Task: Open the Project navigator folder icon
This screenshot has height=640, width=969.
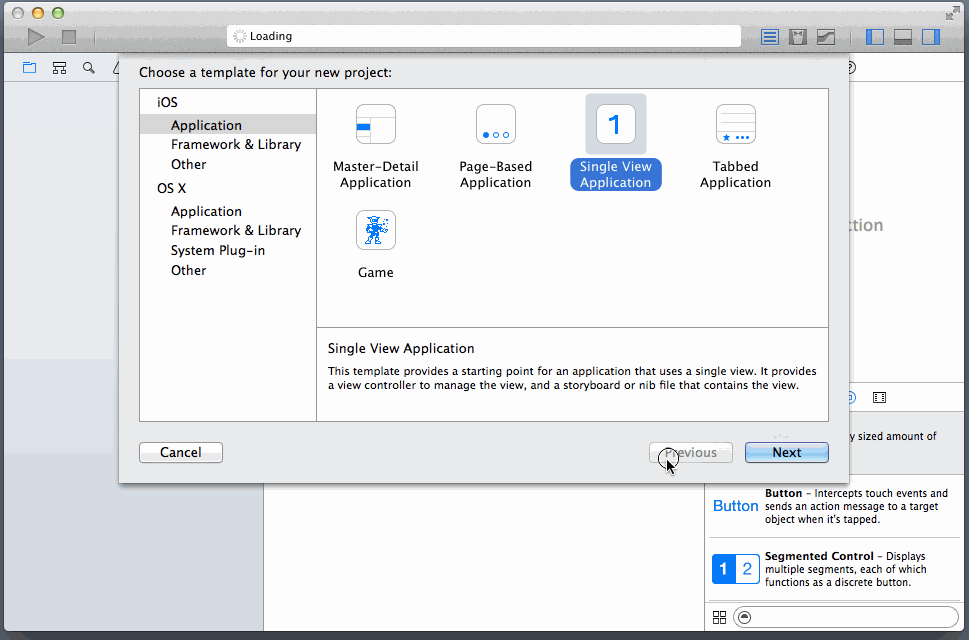Action: tap(30, 68)
